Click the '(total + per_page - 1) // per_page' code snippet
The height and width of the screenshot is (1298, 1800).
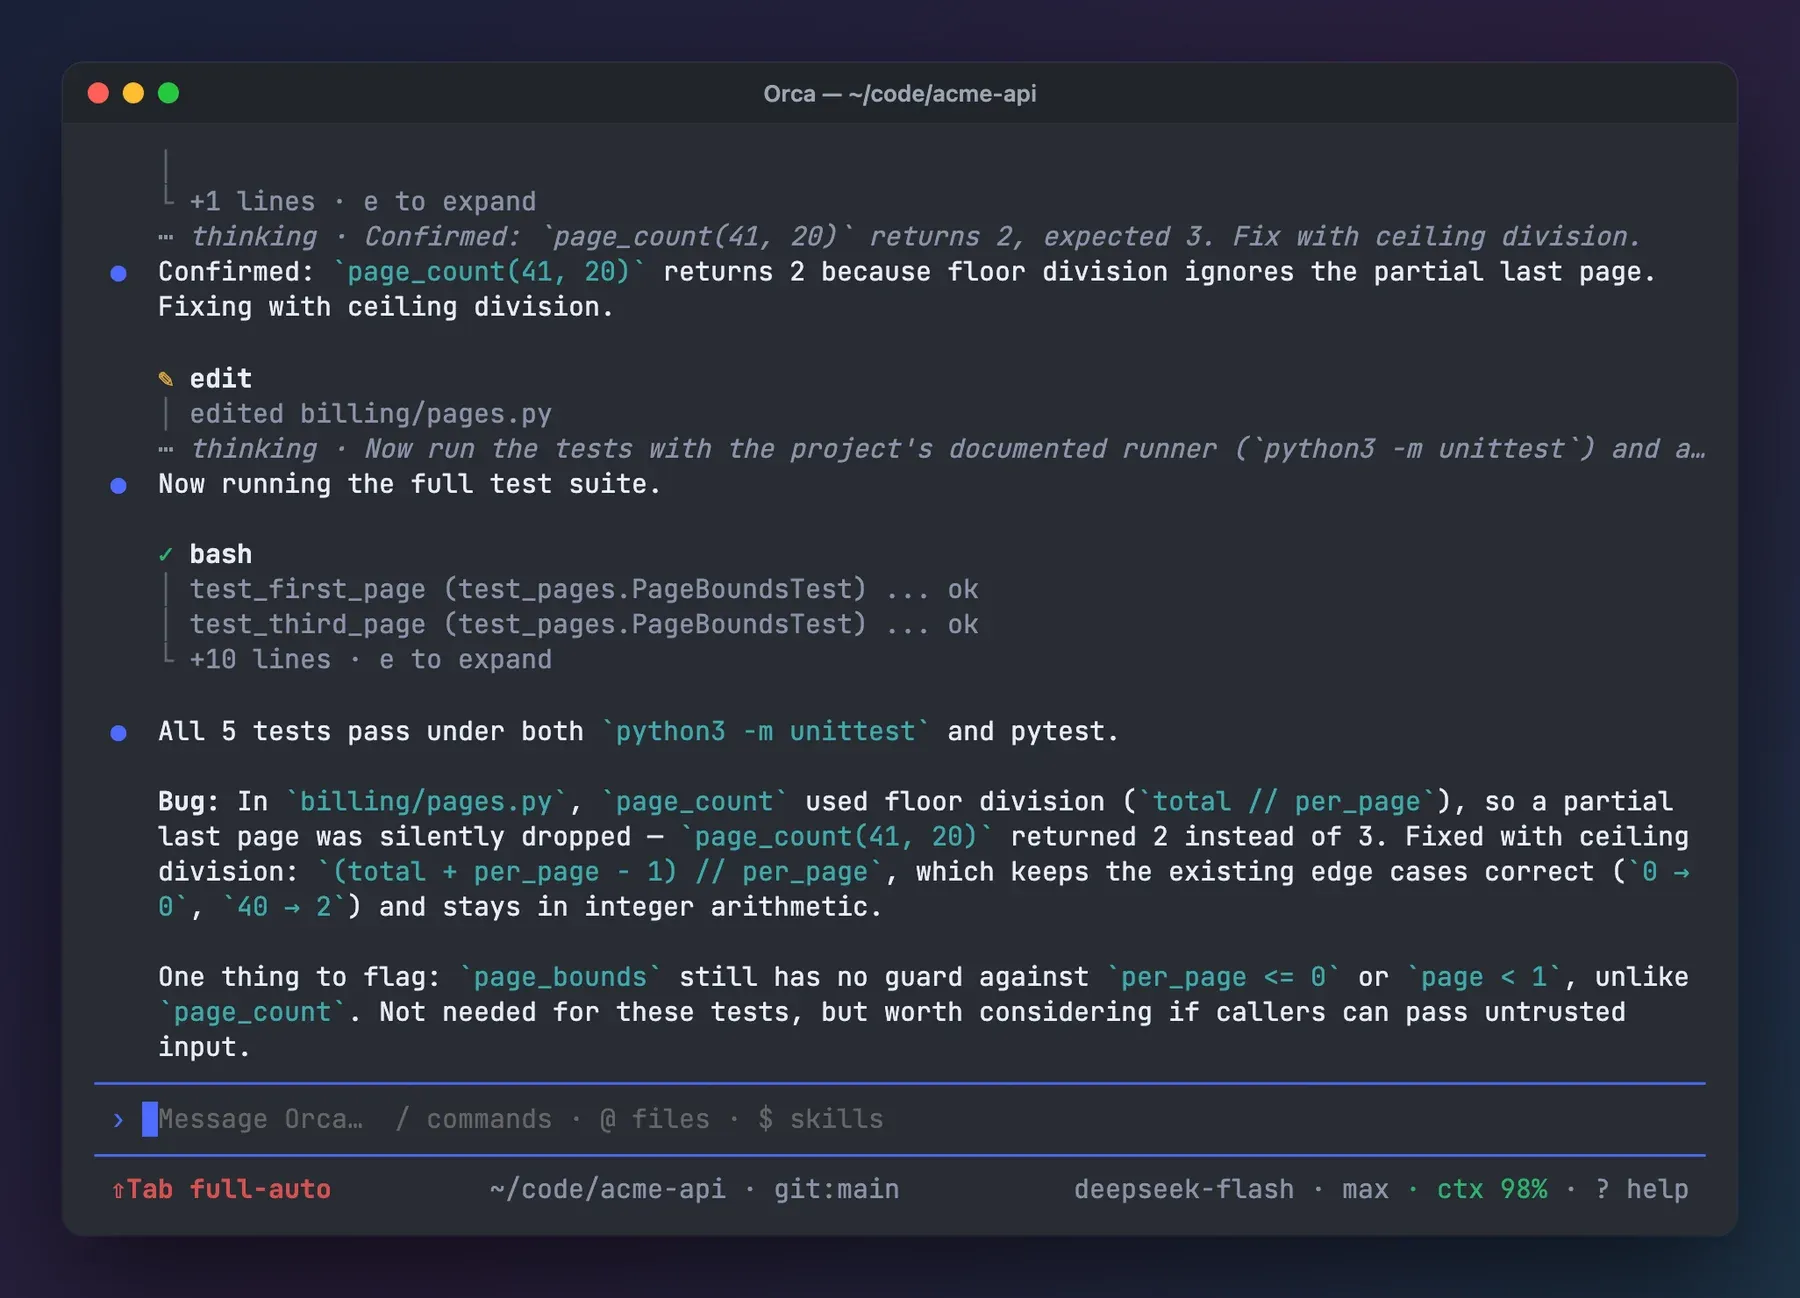[600, 872]
